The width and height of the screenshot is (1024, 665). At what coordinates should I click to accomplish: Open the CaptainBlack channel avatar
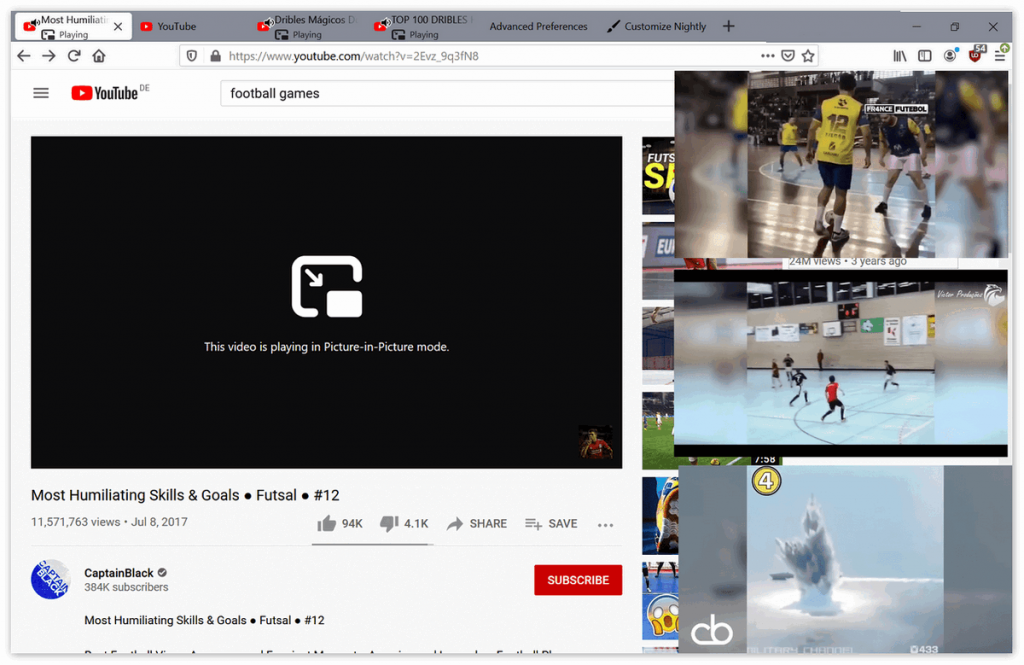coord(50,579)
